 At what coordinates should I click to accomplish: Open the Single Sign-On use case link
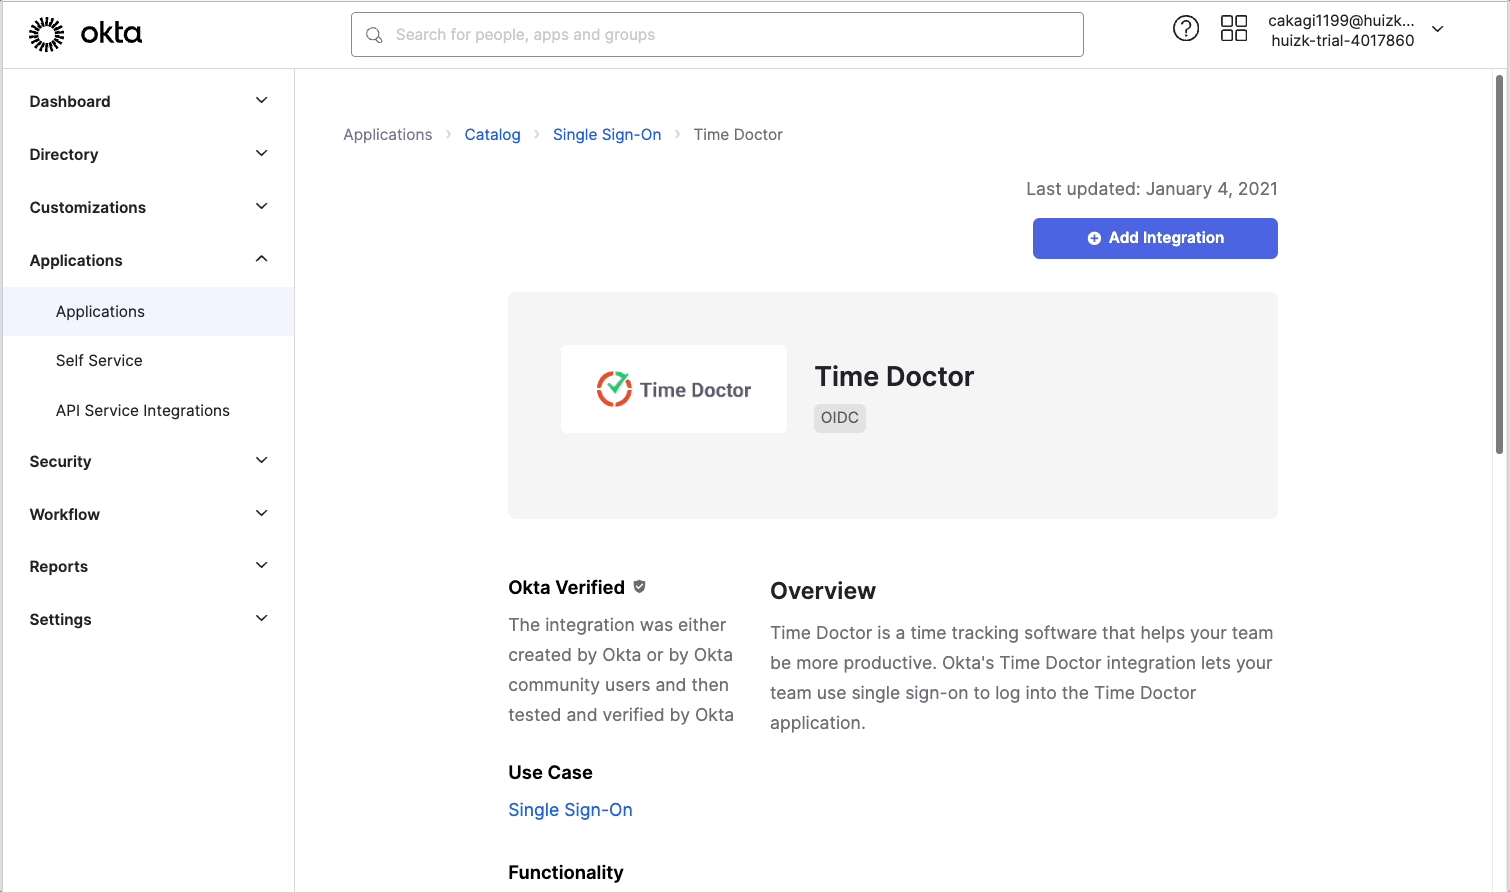click(570, 809)
